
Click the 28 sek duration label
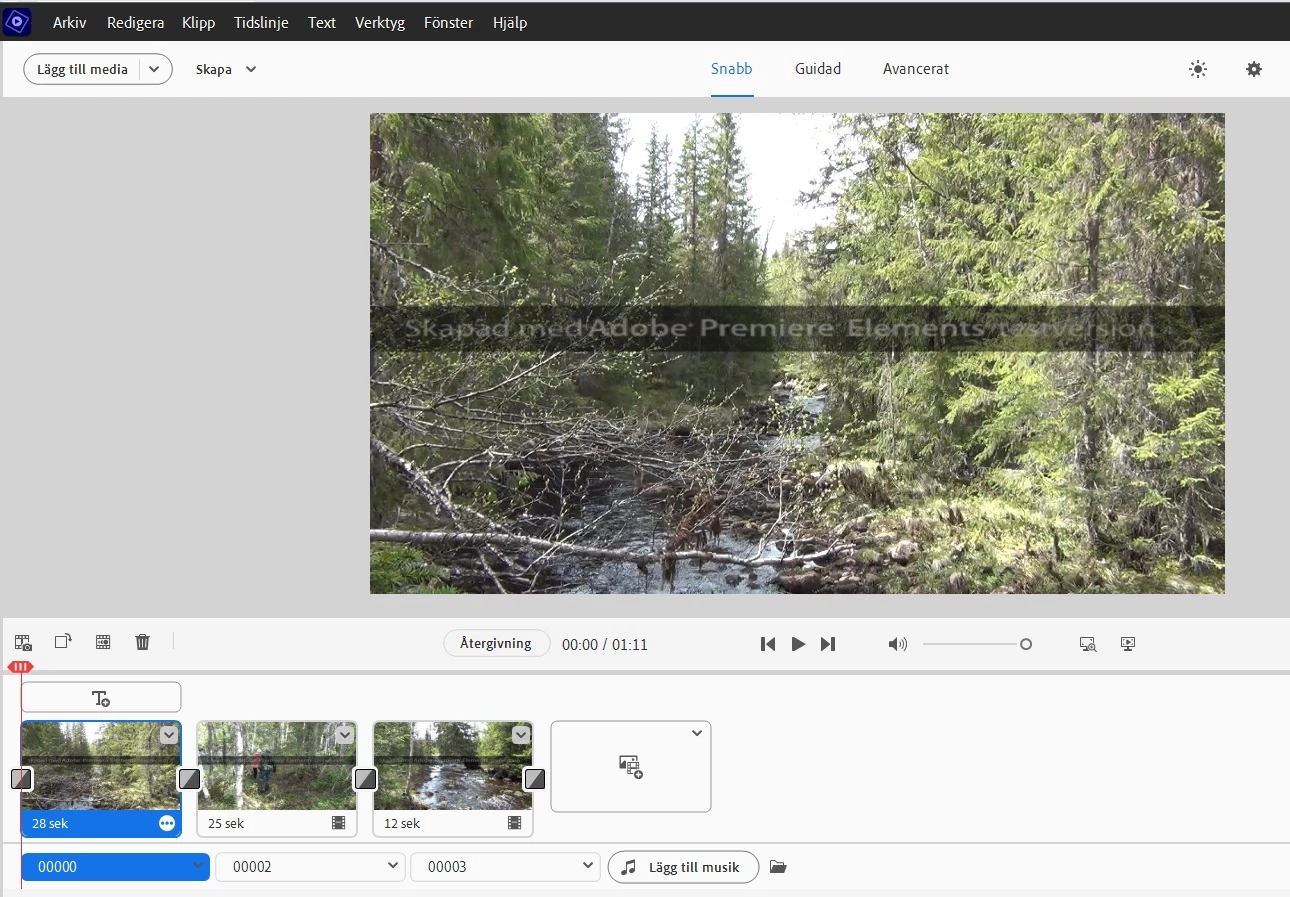coord(50,824)
